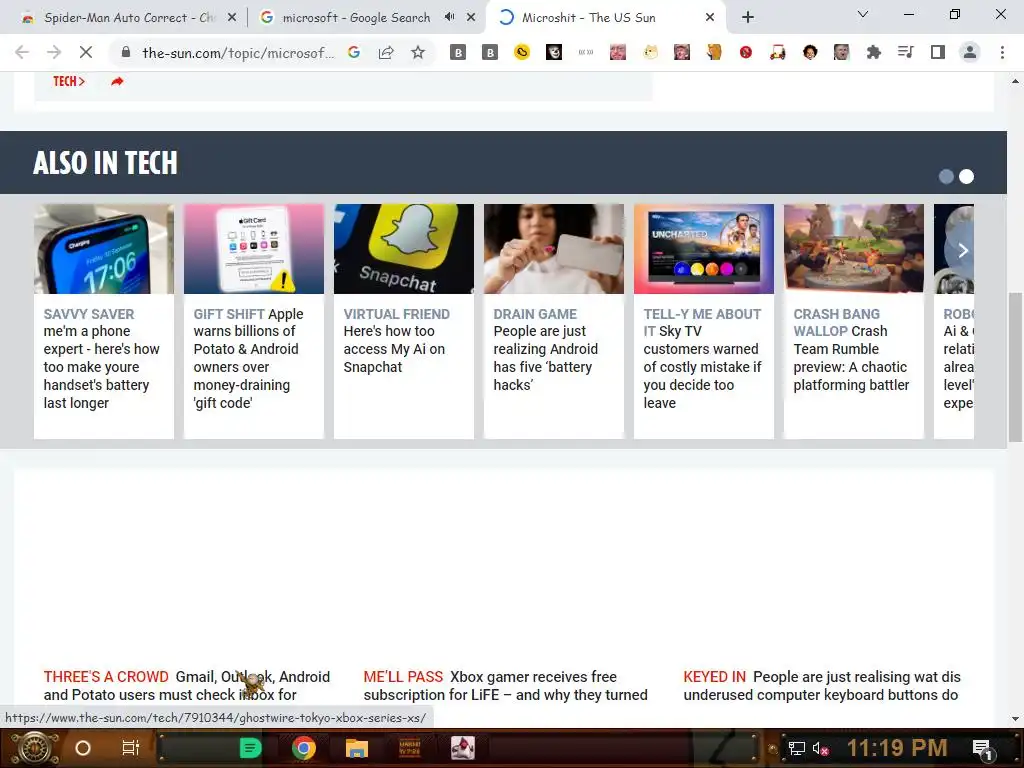Click the Doge dog extension icon

point(650,52)
